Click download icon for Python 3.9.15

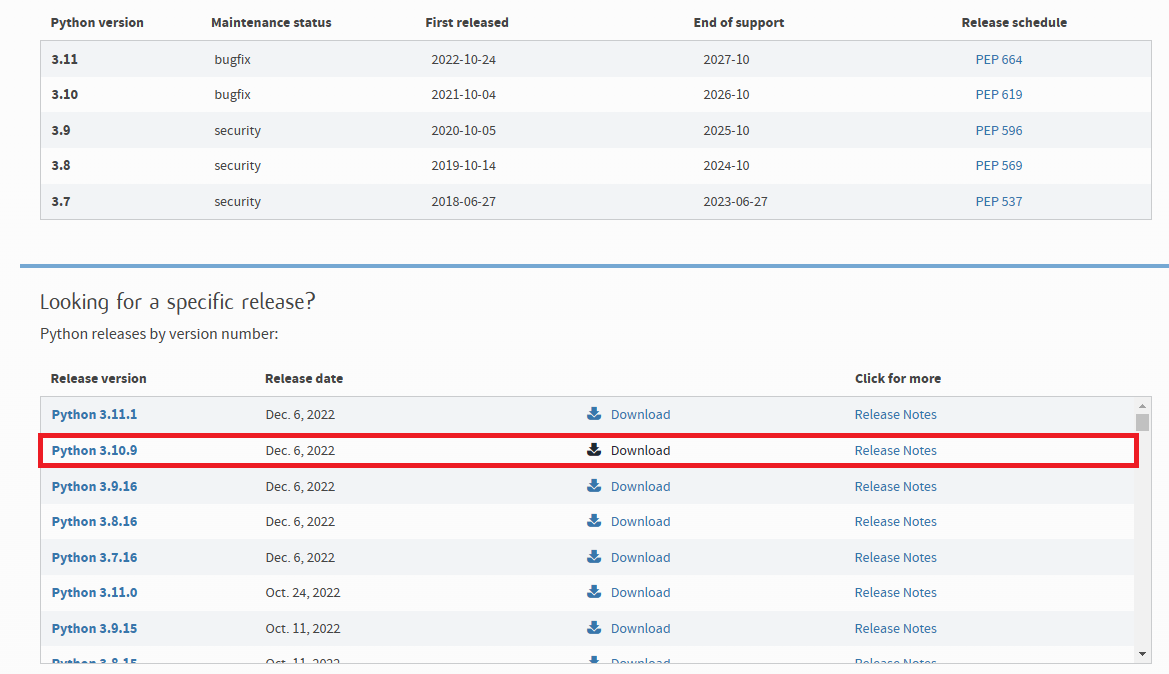click(x=594, y=627)
